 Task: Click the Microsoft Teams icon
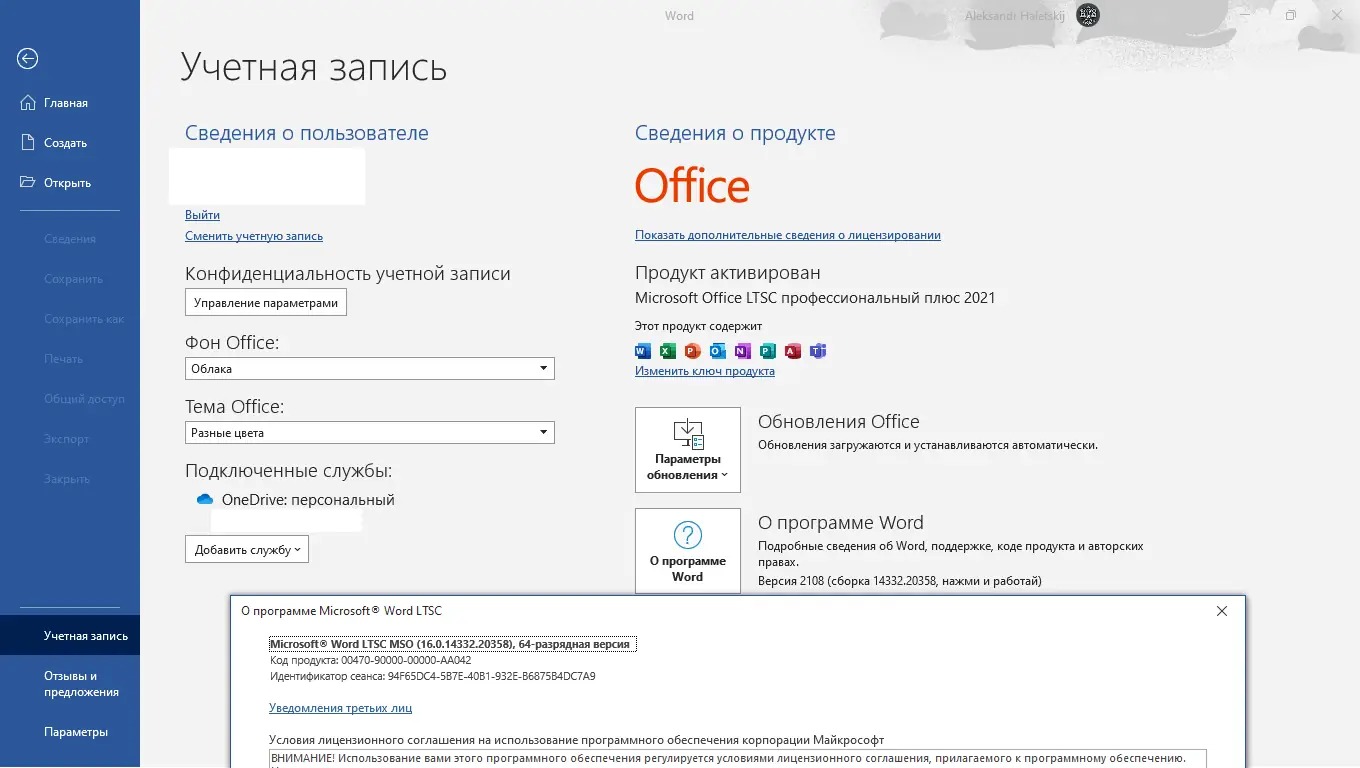(x=817, y=351)
